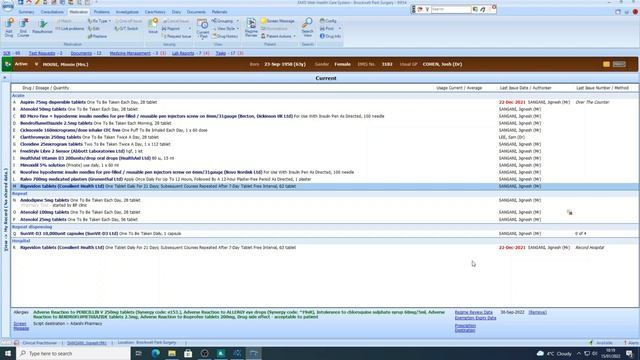Open Microsoft Edge from the taskbar
Screen dimensions: 640x360
click(x=156, y=353)
